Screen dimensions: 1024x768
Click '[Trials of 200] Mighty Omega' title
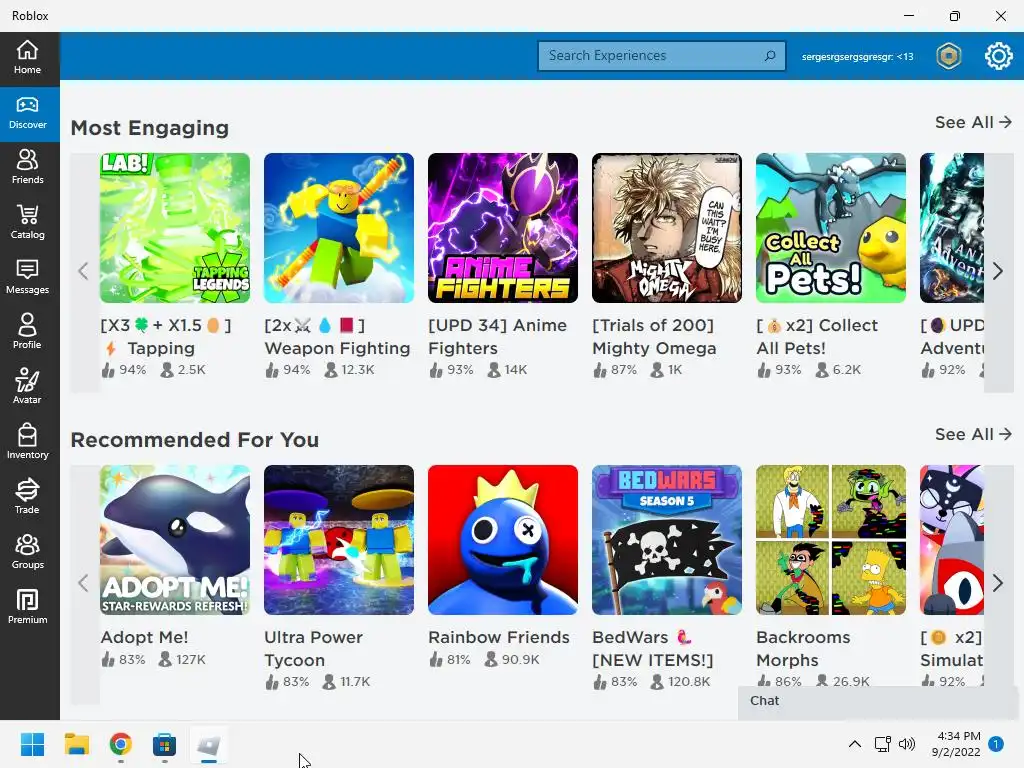tap(654, 336)
